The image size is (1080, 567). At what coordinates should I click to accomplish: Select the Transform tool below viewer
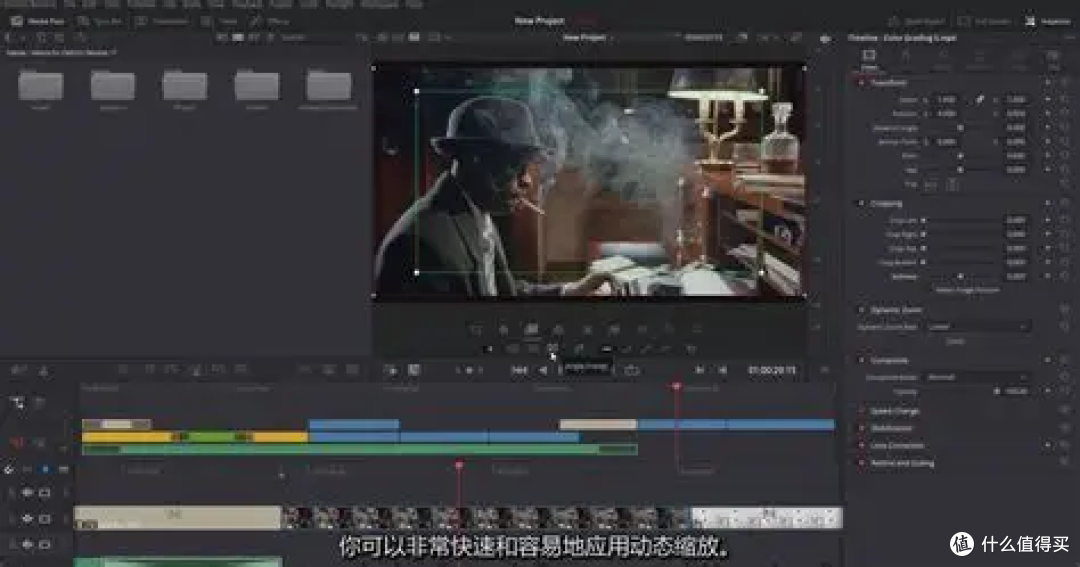point(476,329)
